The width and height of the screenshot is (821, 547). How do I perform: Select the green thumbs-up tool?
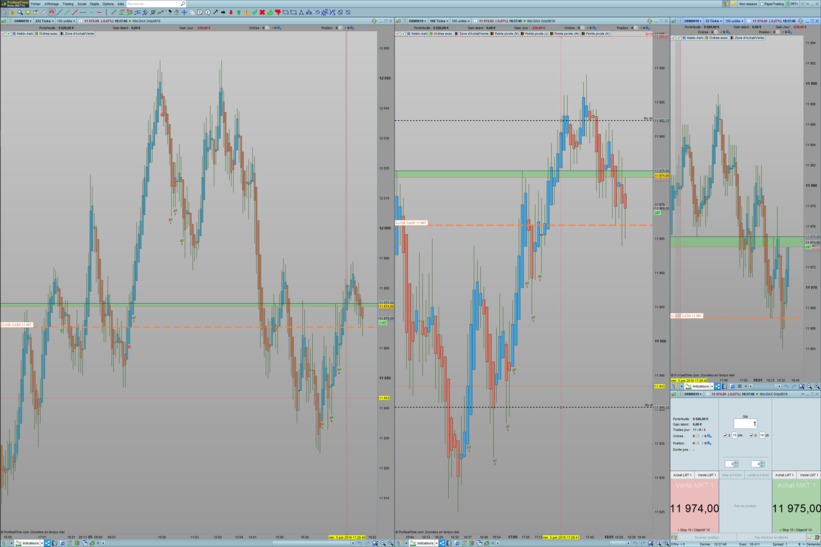tap(270, 12)
